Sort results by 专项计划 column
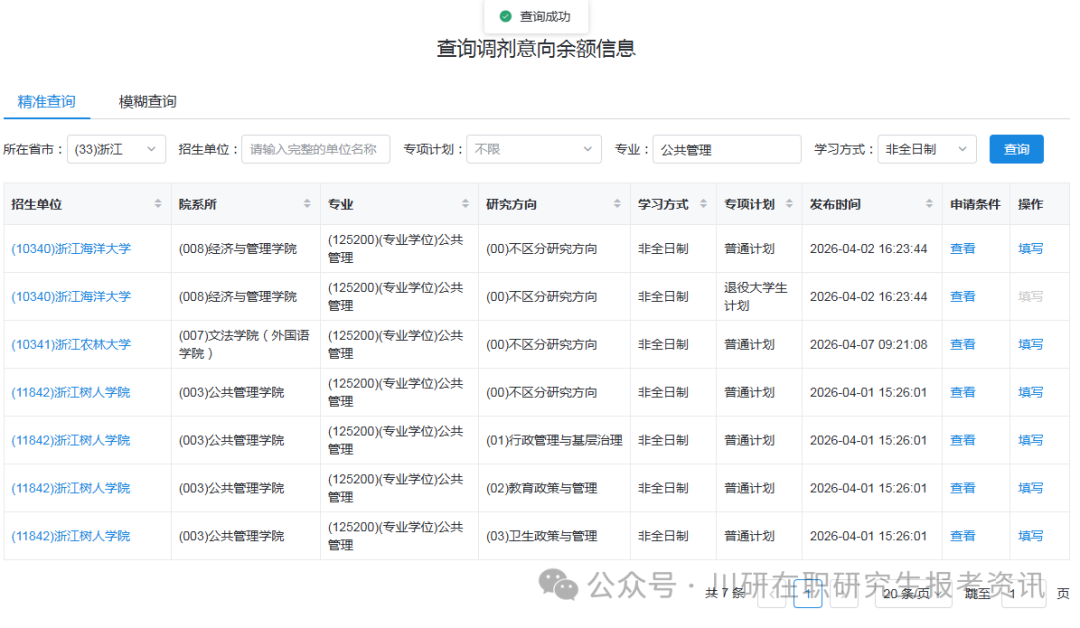 (x=790, y=203)
